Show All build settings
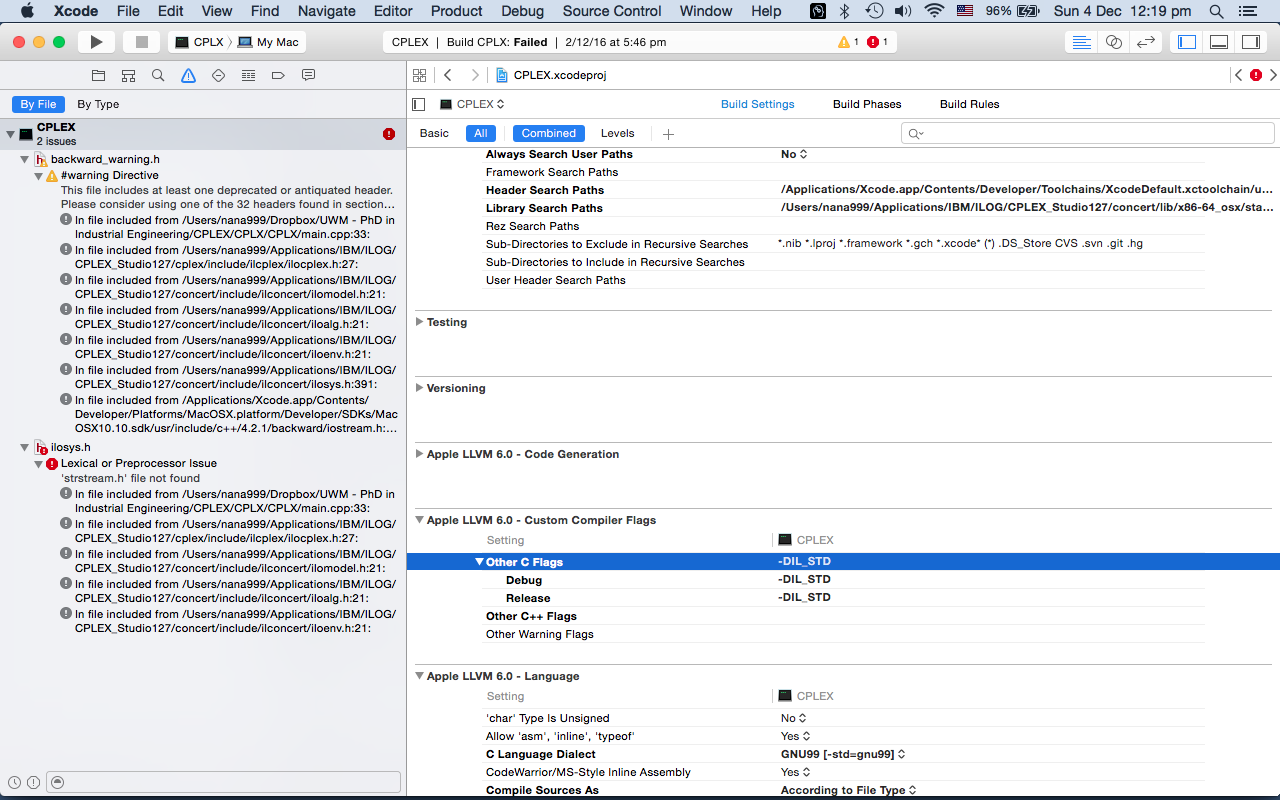 click(x=481, y=133)
